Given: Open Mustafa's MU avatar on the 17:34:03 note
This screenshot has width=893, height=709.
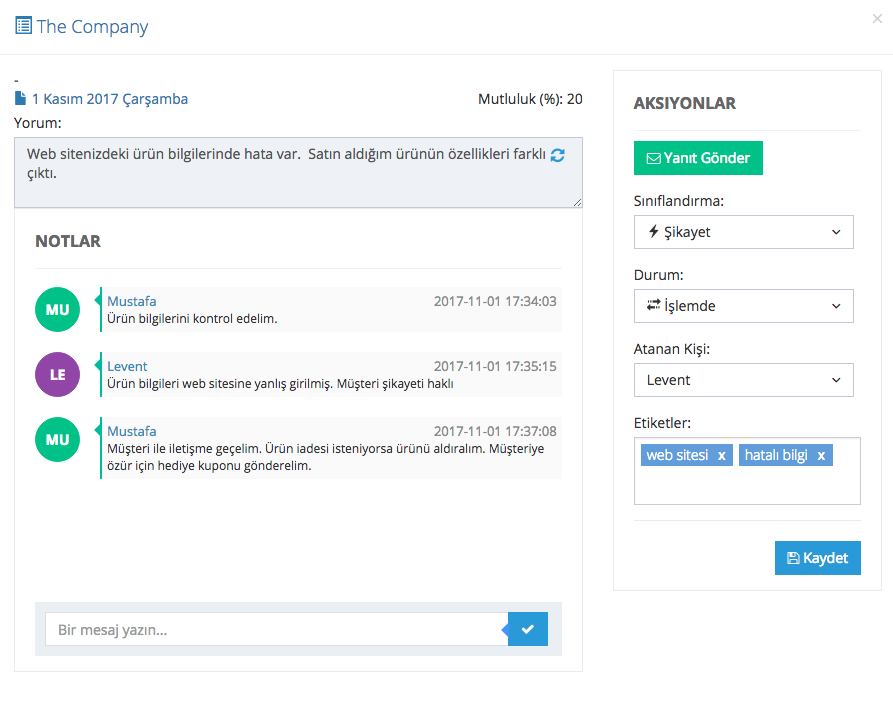Looking at the screenshot, I should coord(58,309).
